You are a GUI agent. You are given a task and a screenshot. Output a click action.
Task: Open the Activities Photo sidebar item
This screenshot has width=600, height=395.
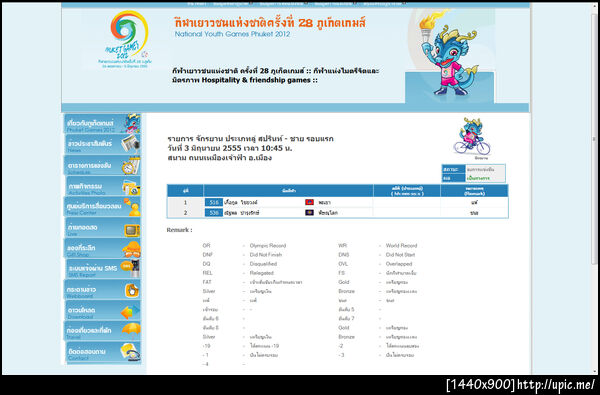coord(102,186)
